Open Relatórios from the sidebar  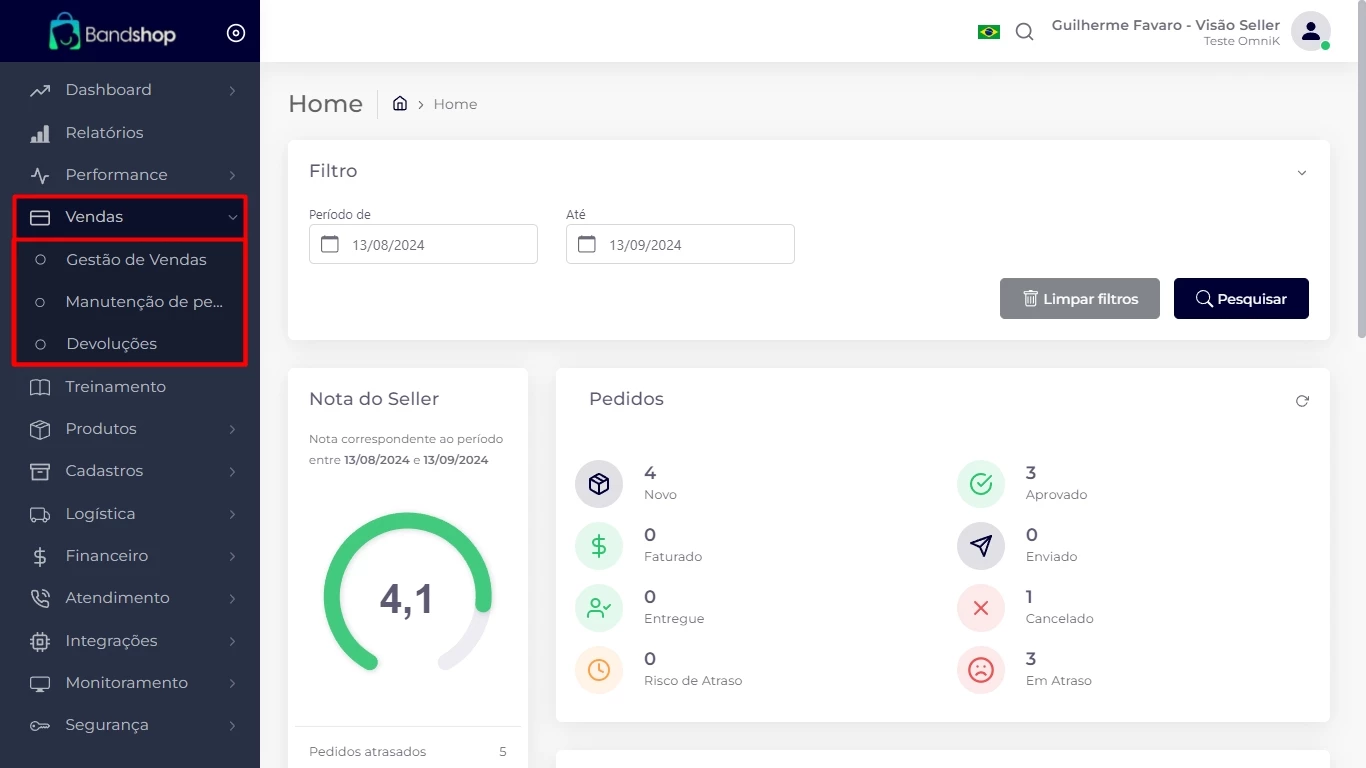104,132
